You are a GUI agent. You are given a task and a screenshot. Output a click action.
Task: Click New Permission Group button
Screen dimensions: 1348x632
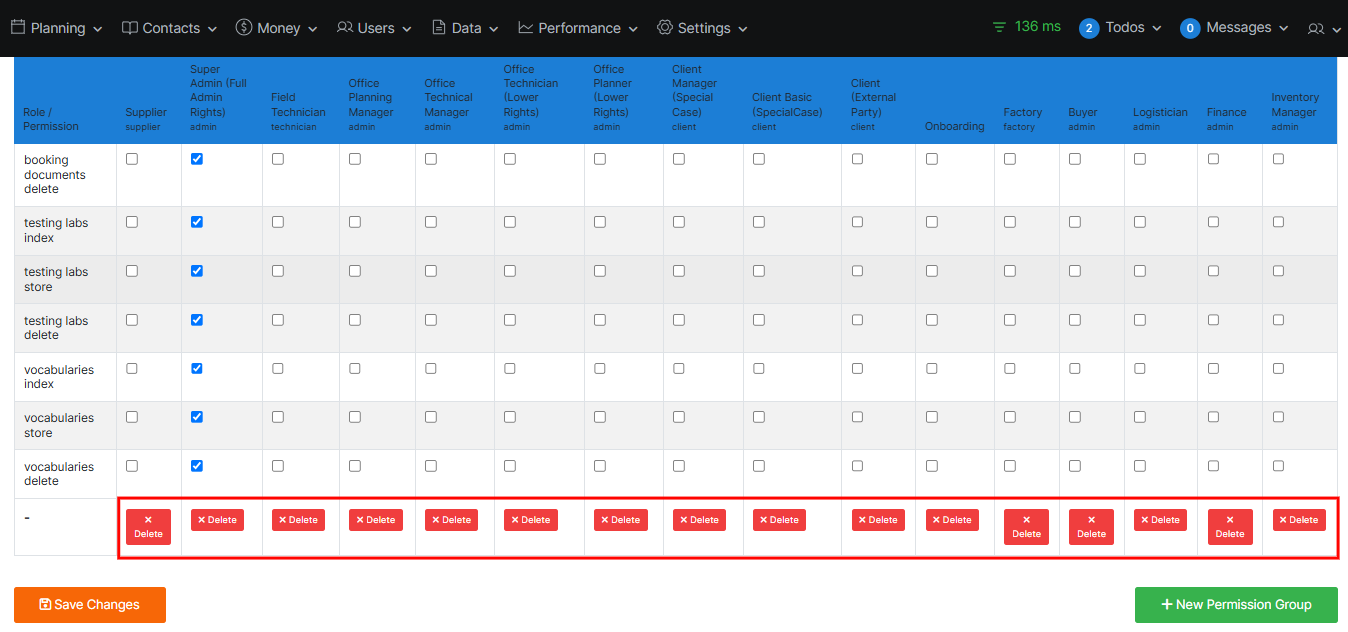click(1236, 605)
